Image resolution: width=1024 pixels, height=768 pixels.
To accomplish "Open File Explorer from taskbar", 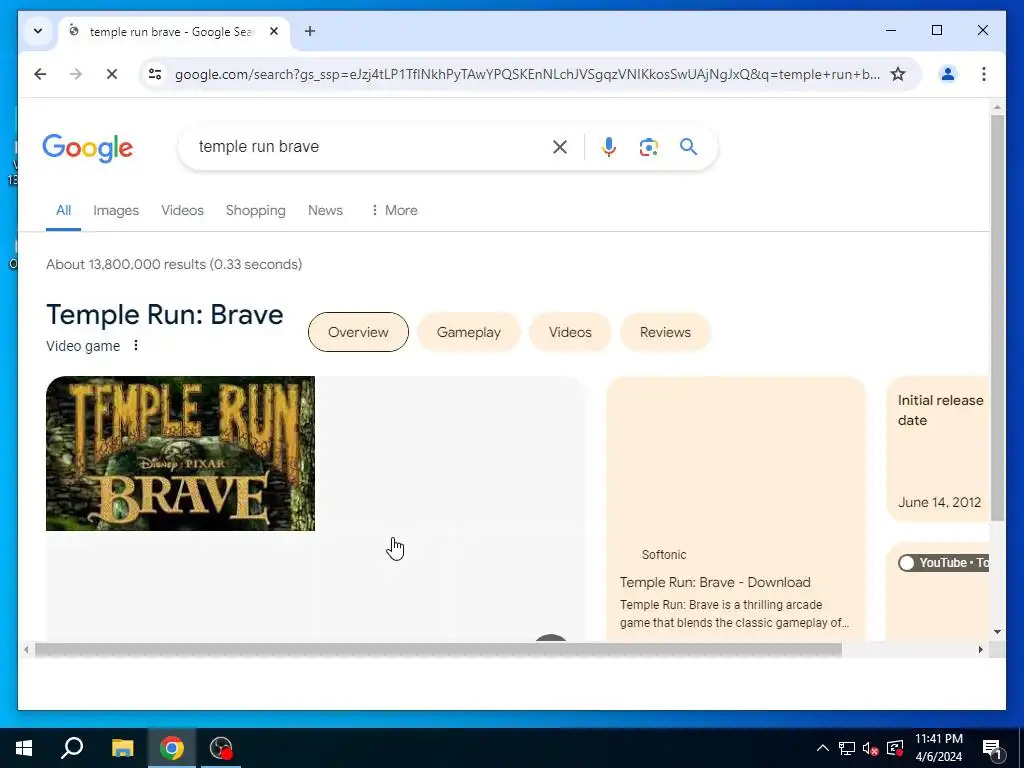I will [122, 748].
